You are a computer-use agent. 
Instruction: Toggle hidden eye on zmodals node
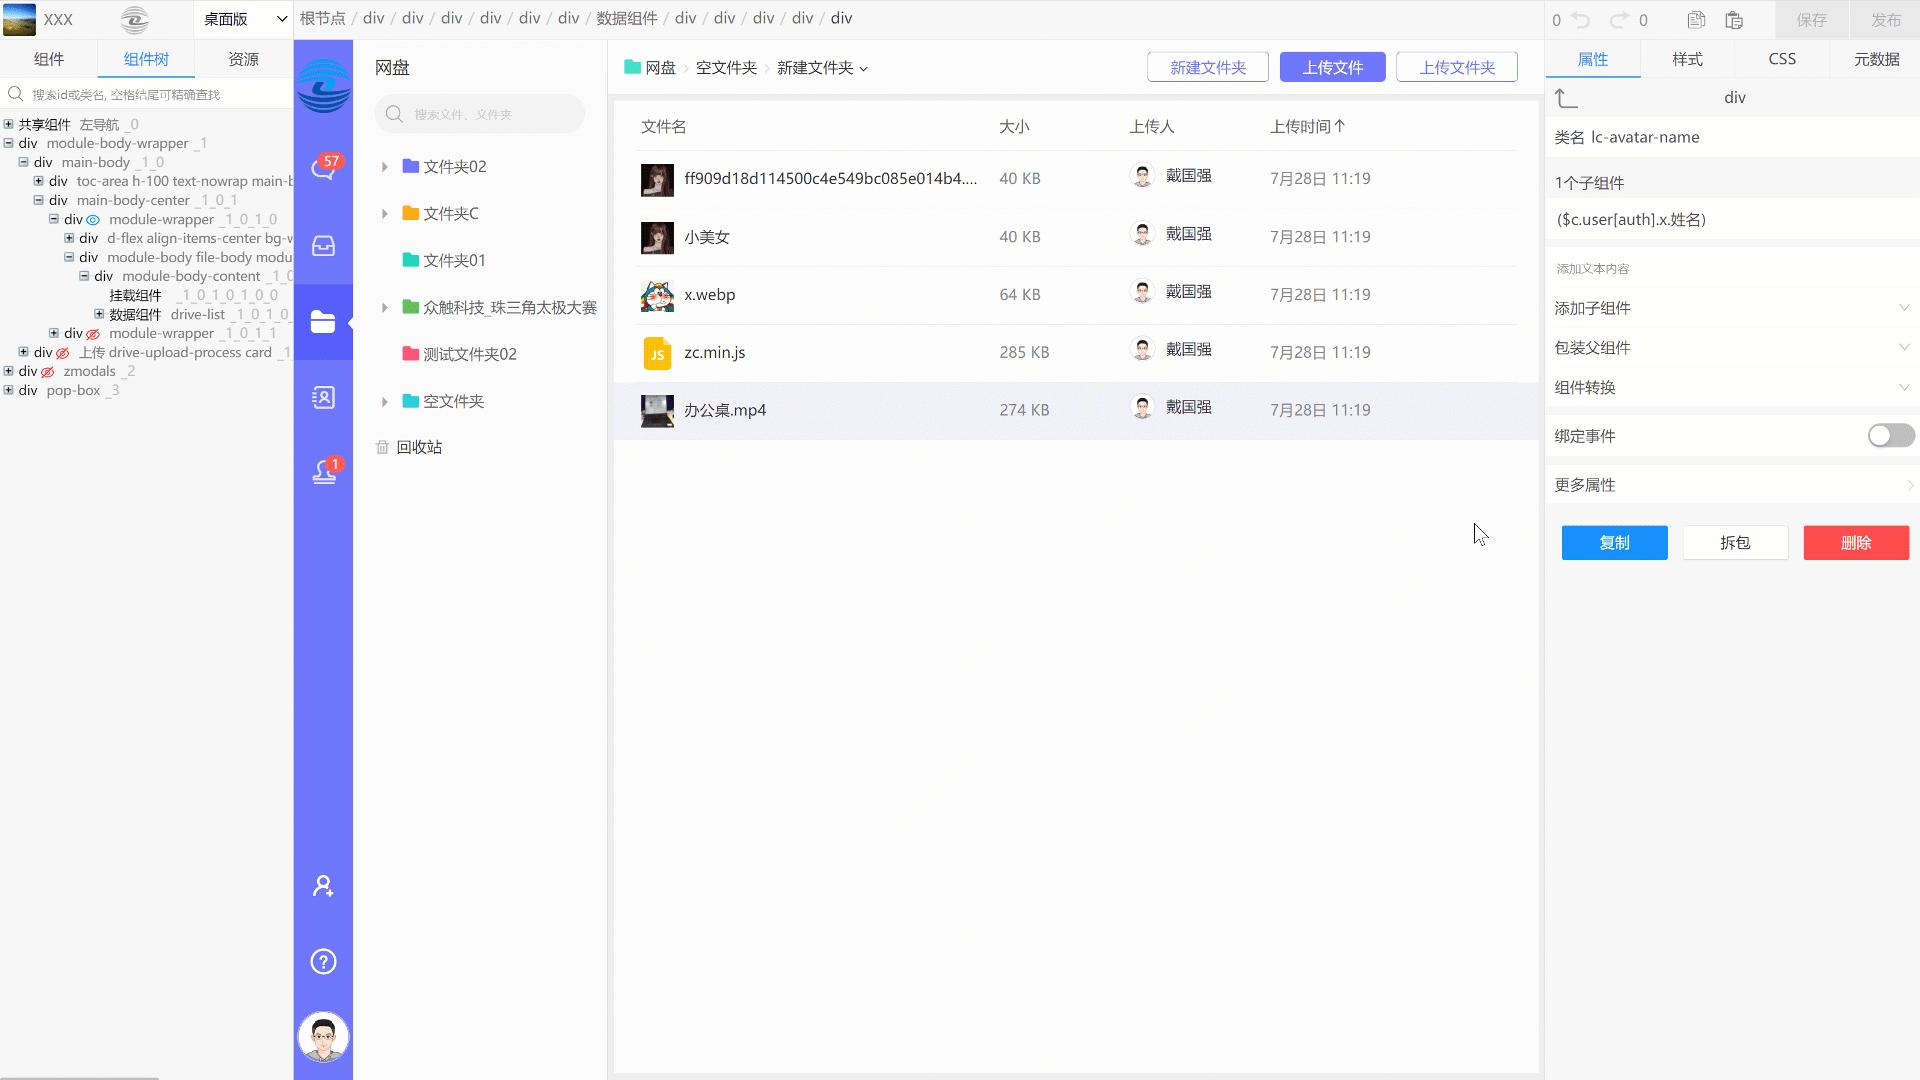pos(47,372)
